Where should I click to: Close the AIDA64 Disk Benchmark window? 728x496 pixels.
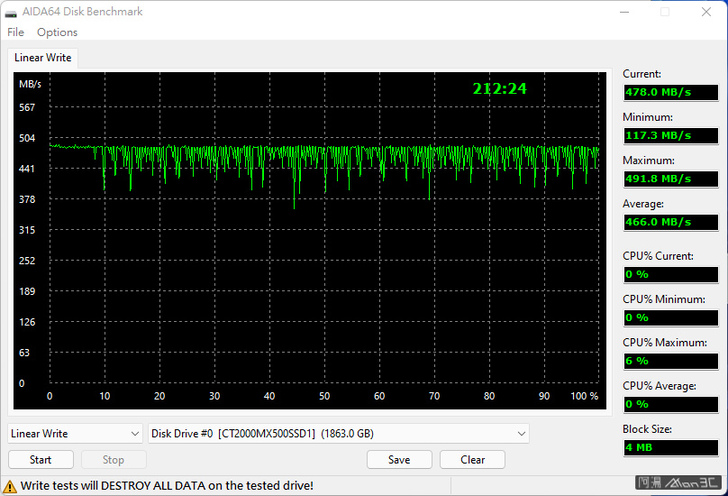[706, 12]
